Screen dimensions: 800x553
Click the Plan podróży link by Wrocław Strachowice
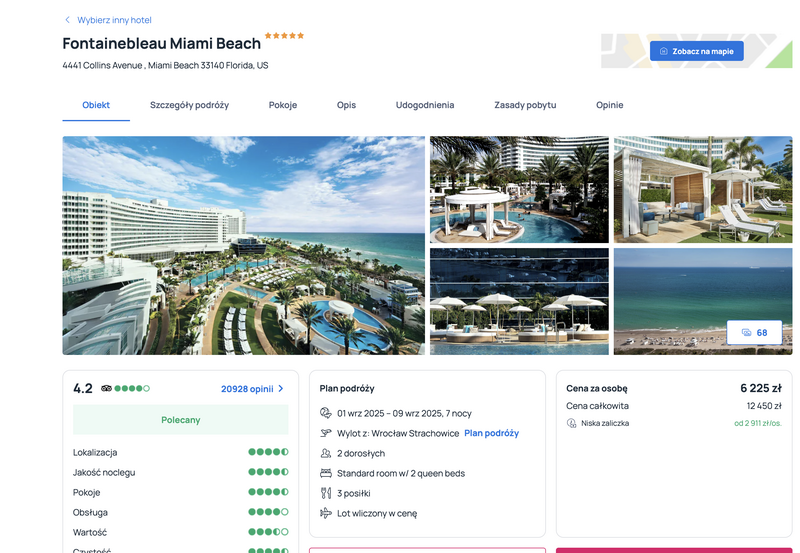pos(491,433)
